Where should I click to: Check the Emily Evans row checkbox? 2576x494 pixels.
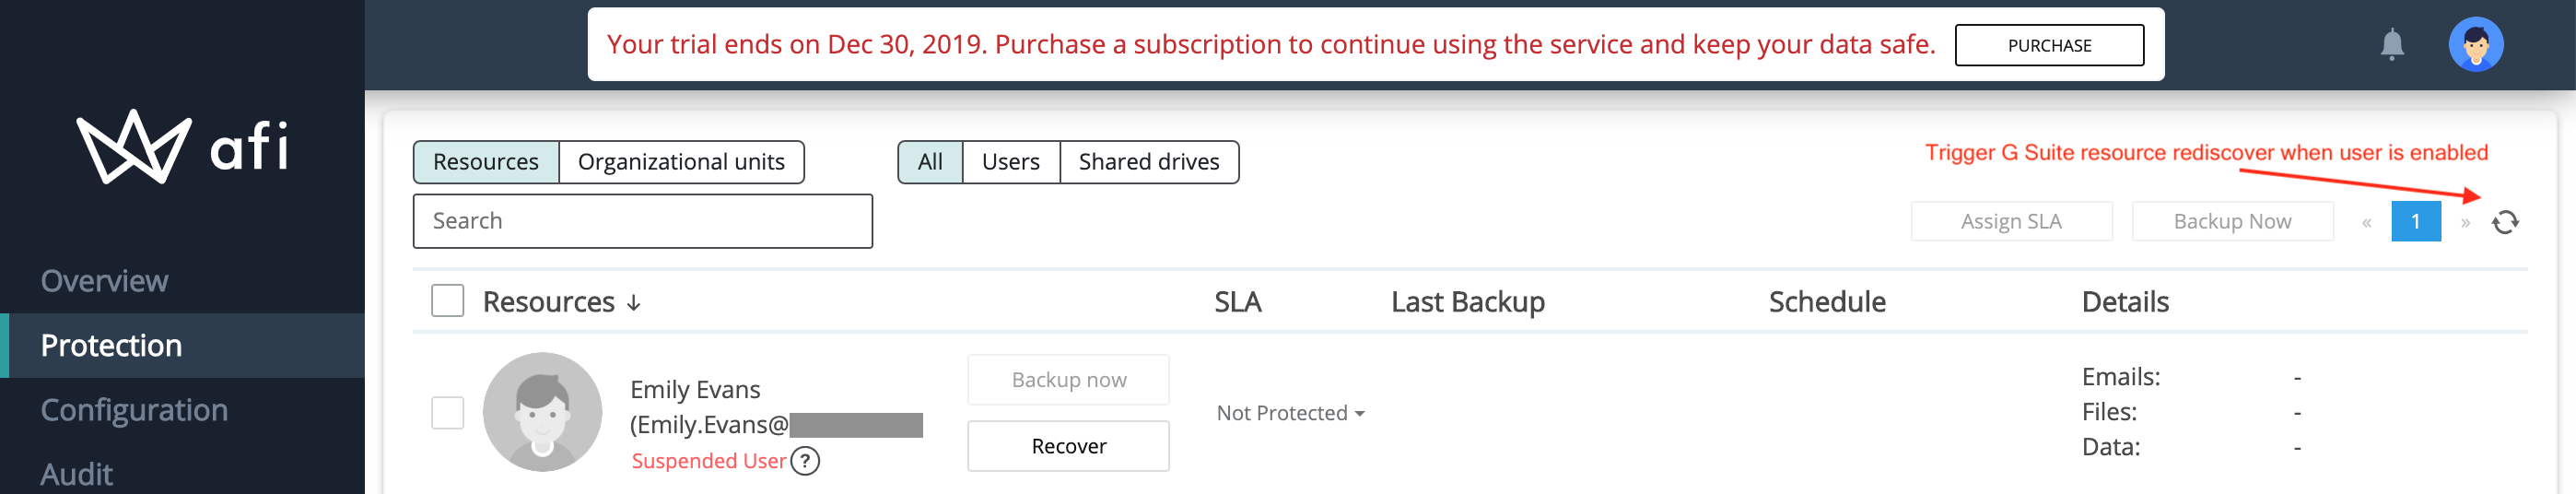coord(447,413)
